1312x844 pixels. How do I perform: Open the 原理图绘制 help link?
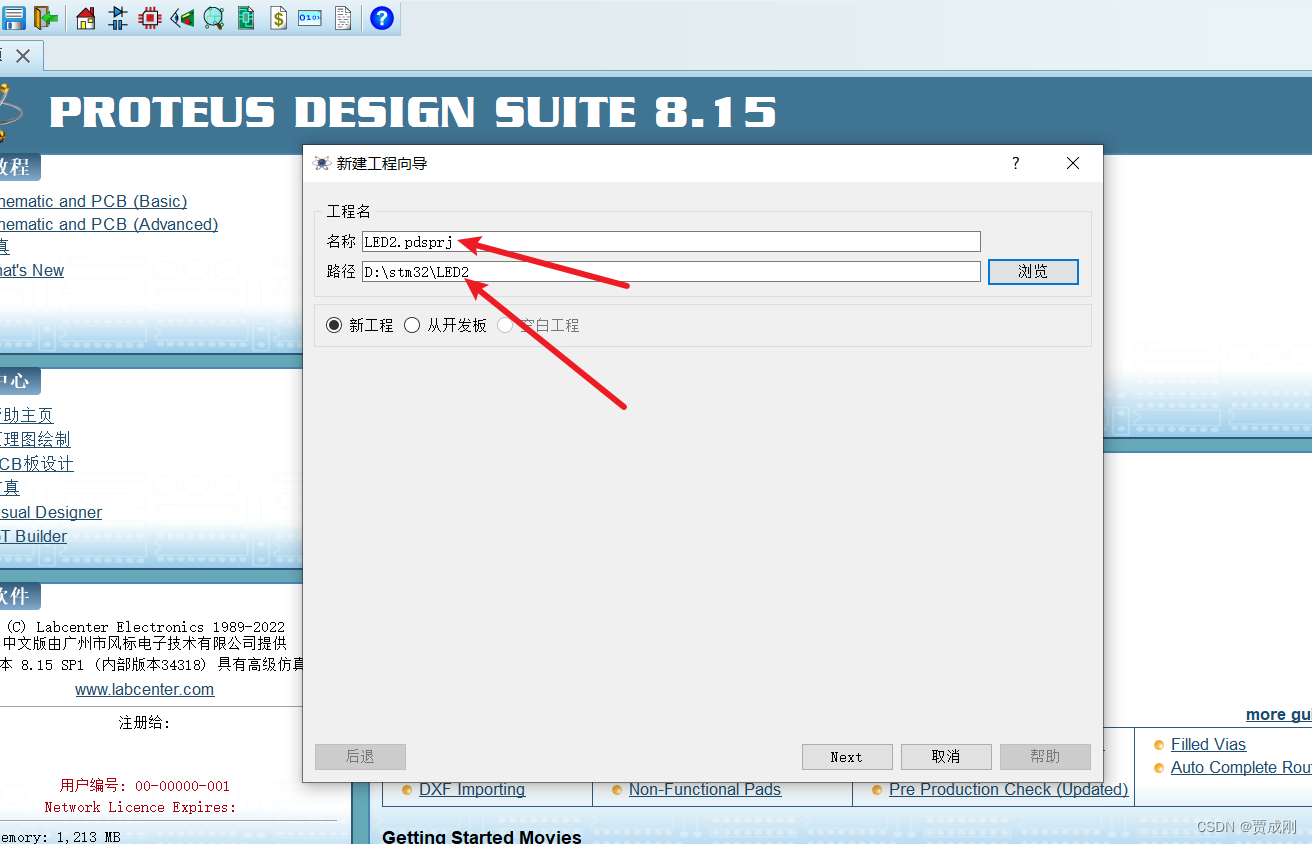[35, 439]
